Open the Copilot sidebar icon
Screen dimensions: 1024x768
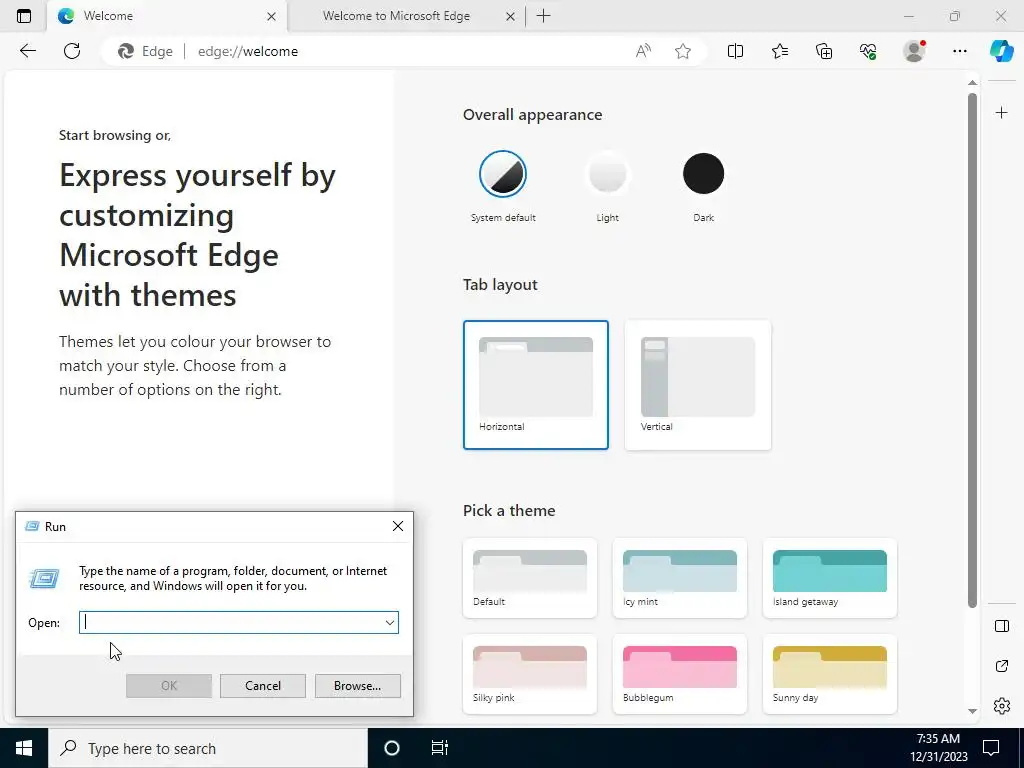1001,51
